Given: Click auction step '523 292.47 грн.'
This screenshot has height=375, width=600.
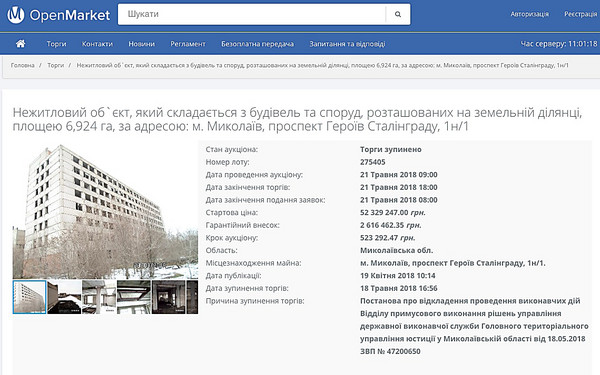Looking at the screenshot, I should point(388,238).
